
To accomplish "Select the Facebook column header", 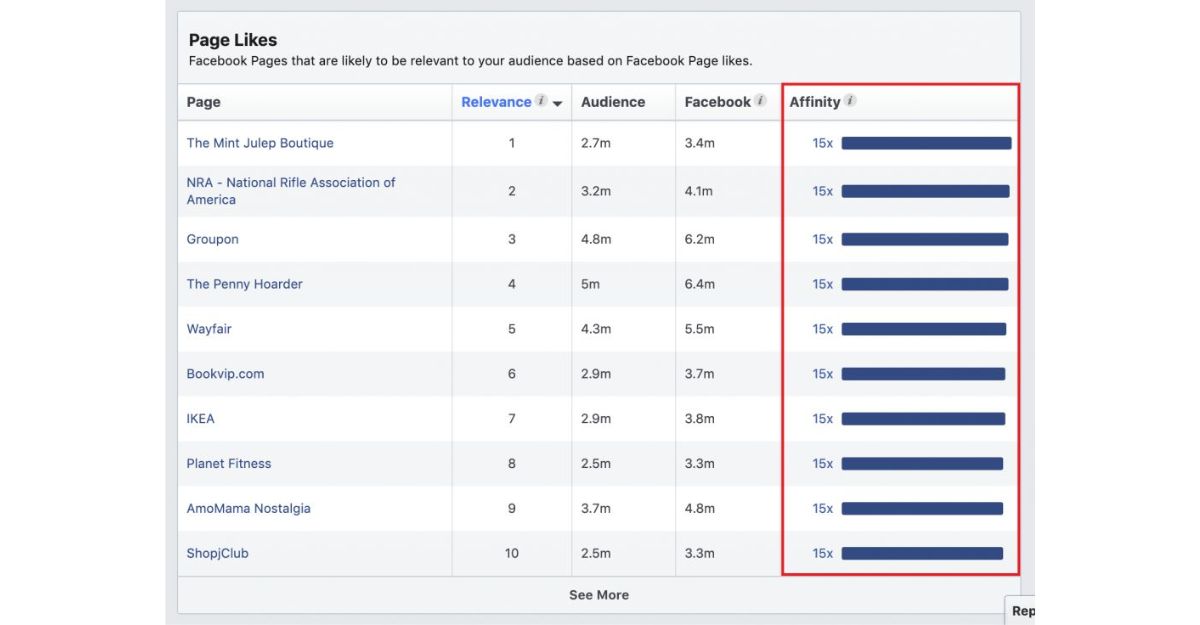I will click(717, 102).
